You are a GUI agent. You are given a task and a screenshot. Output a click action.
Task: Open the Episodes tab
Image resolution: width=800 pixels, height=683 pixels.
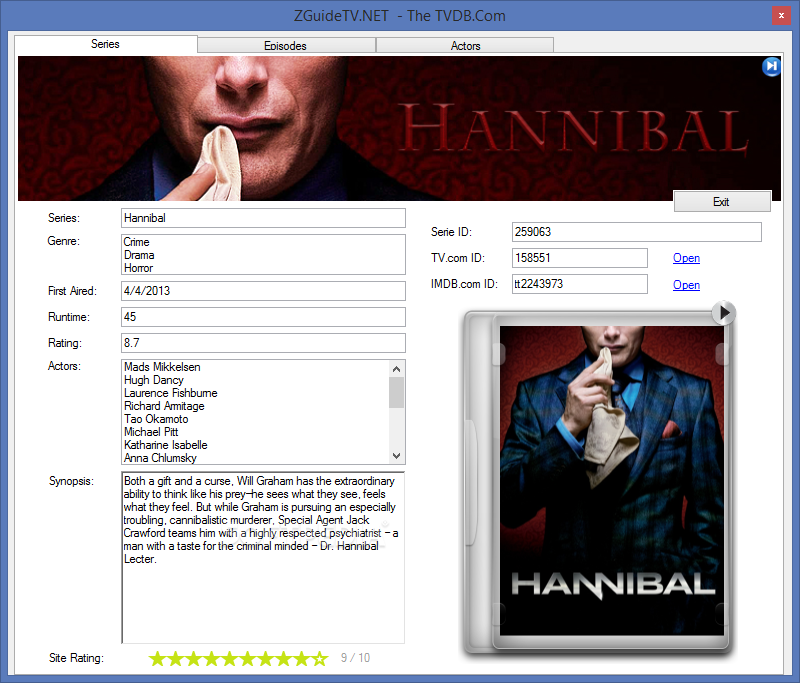286,45
